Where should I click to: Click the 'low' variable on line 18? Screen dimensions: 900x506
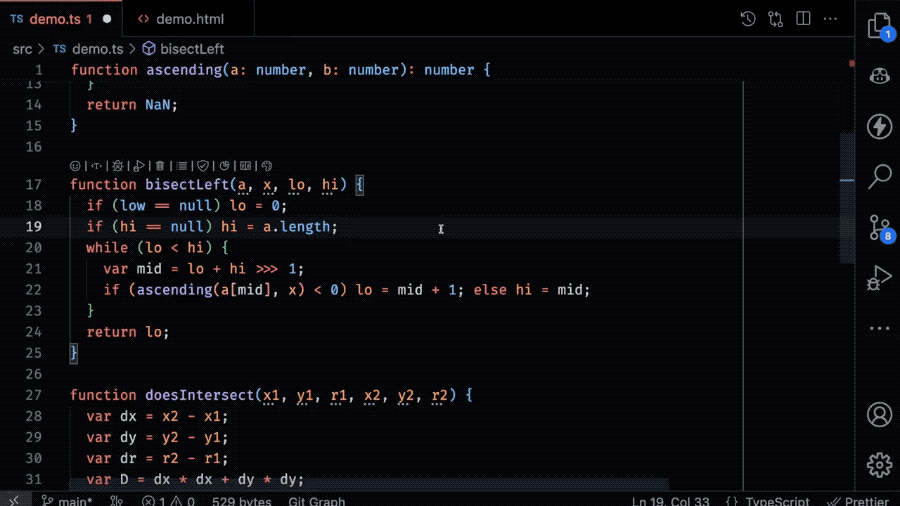coord(133,206)
